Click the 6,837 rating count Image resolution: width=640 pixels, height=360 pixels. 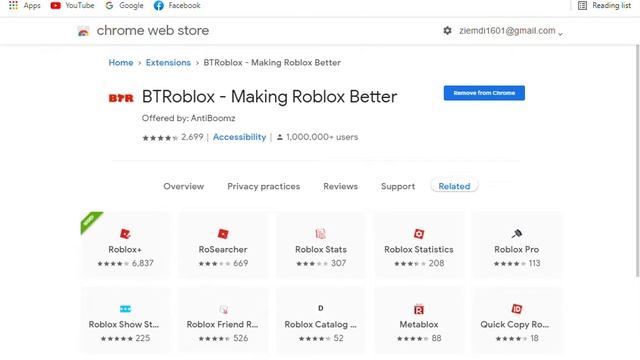142,263
